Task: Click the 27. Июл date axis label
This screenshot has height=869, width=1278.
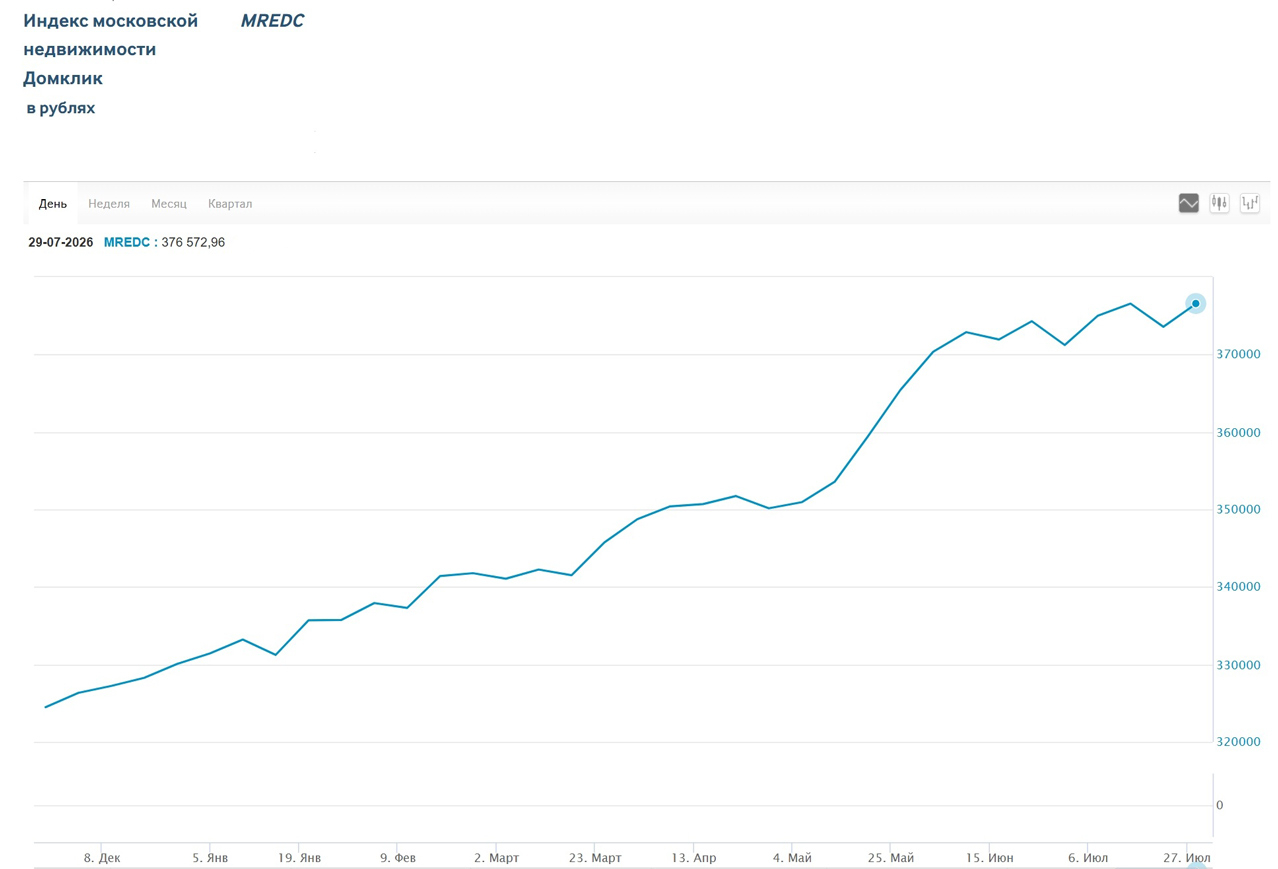Action: [x=1188, y=858]
